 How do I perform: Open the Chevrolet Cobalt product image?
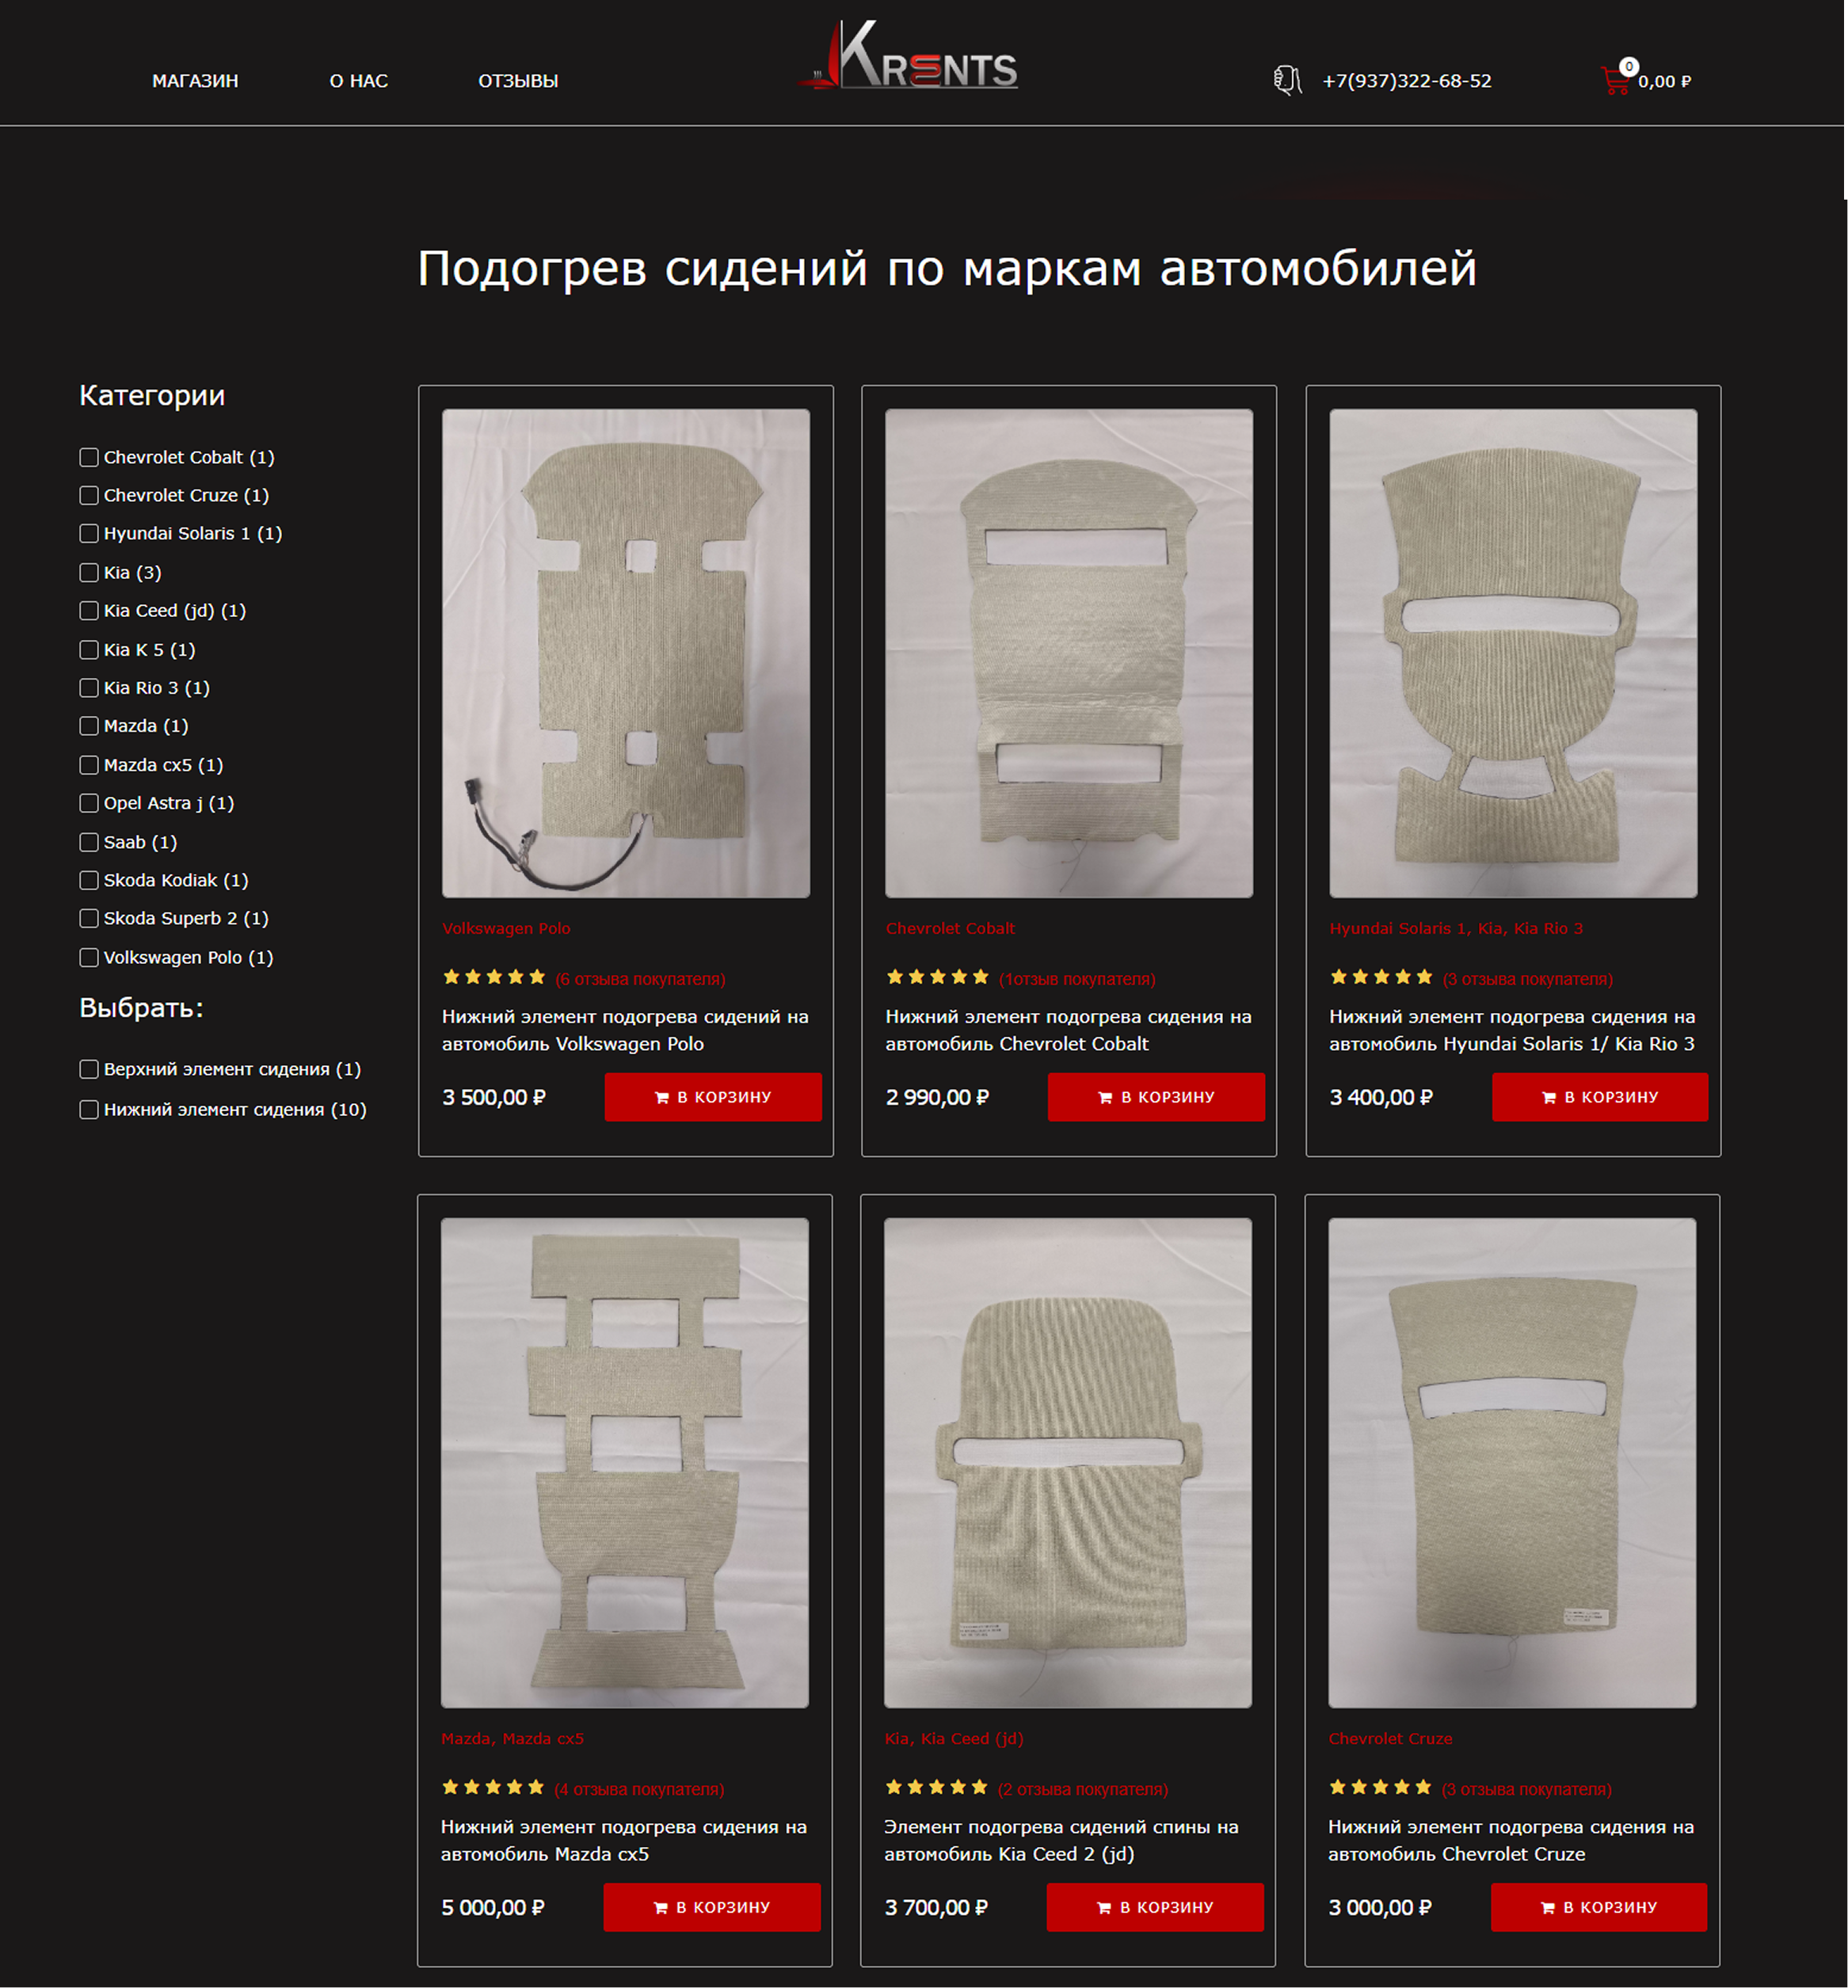click(1068, 652)
